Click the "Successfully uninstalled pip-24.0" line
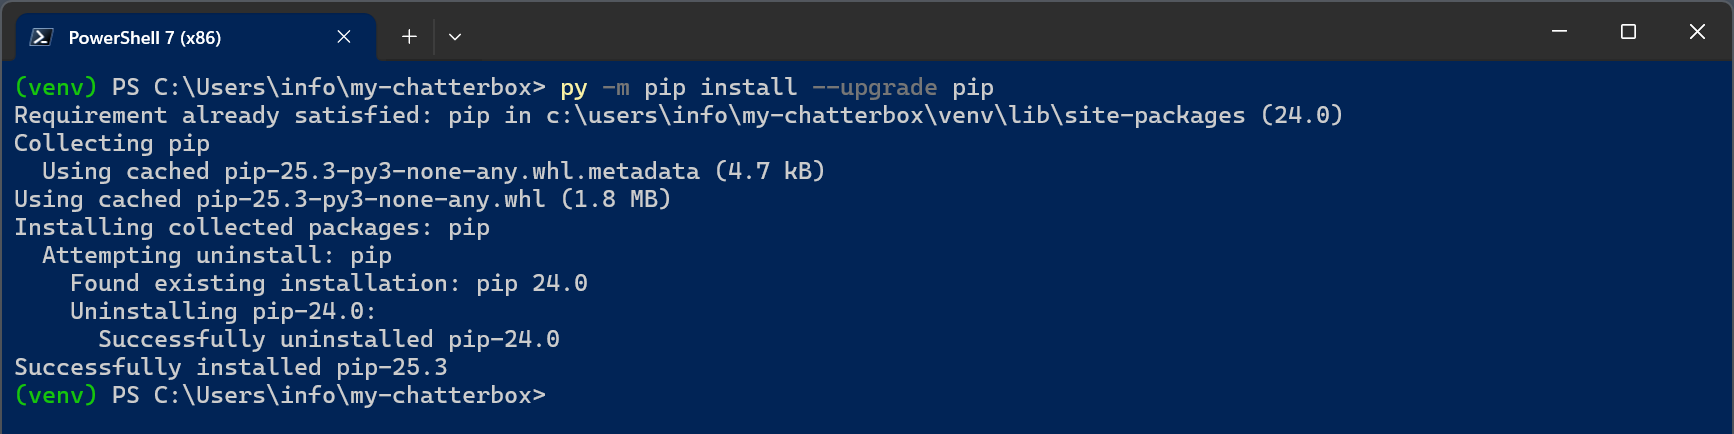The width and height of the screenshot is (1734, 434). click(328, 340)
